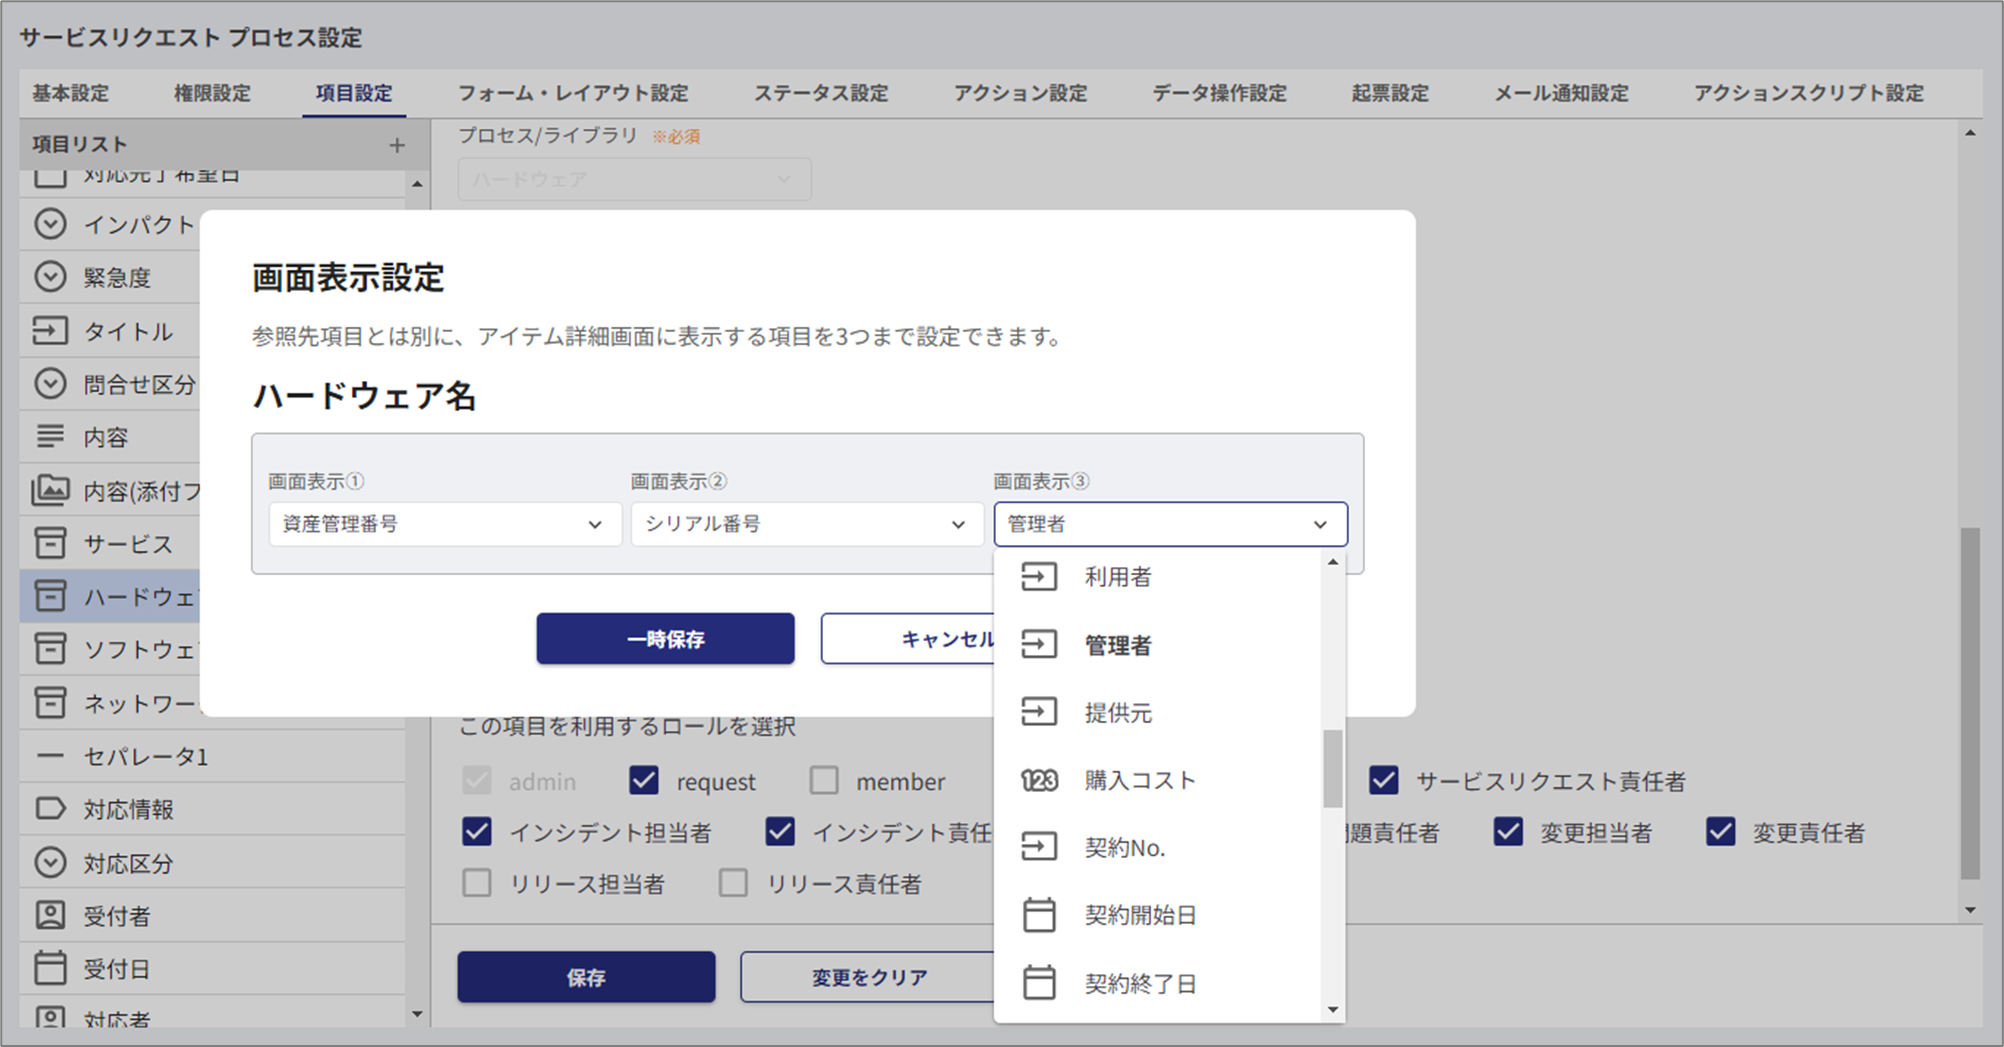This screenshot has width=2004, height=1047.
Task: Uncheck the request role checkbox
Action: click(644, 781)
